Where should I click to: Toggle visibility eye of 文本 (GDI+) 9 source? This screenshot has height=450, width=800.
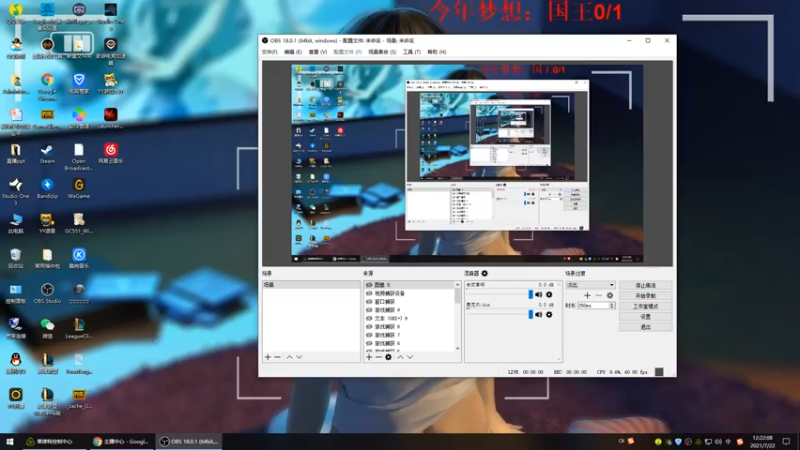[369, 318]
